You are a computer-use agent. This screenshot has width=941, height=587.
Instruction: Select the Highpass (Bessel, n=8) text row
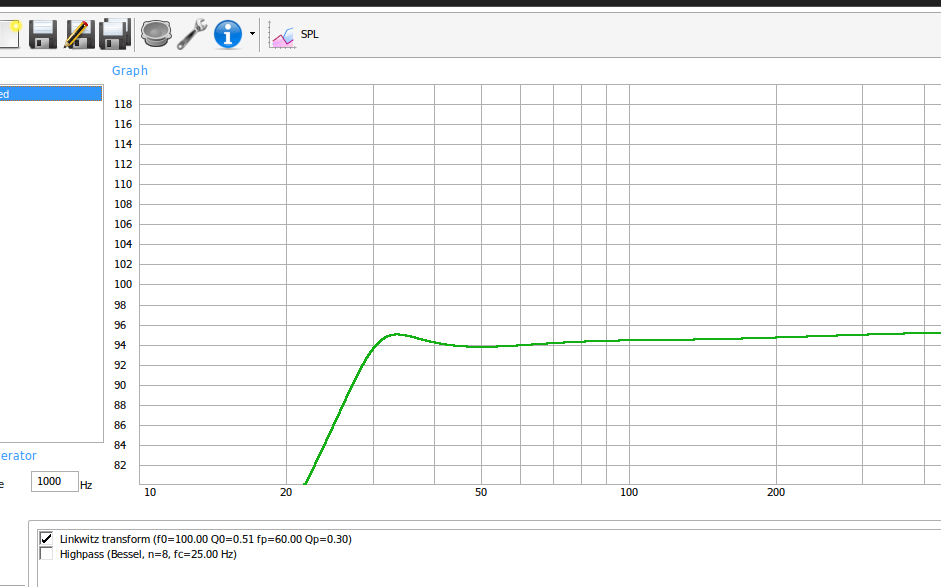(148, 554)
